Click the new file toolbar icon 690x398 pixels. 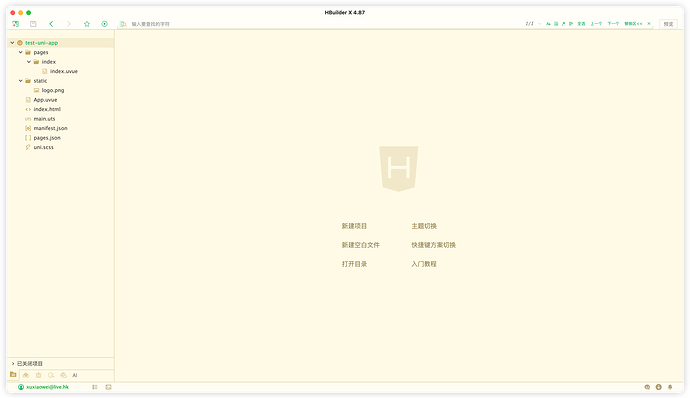pyautogui.click(x=16, y=24)
